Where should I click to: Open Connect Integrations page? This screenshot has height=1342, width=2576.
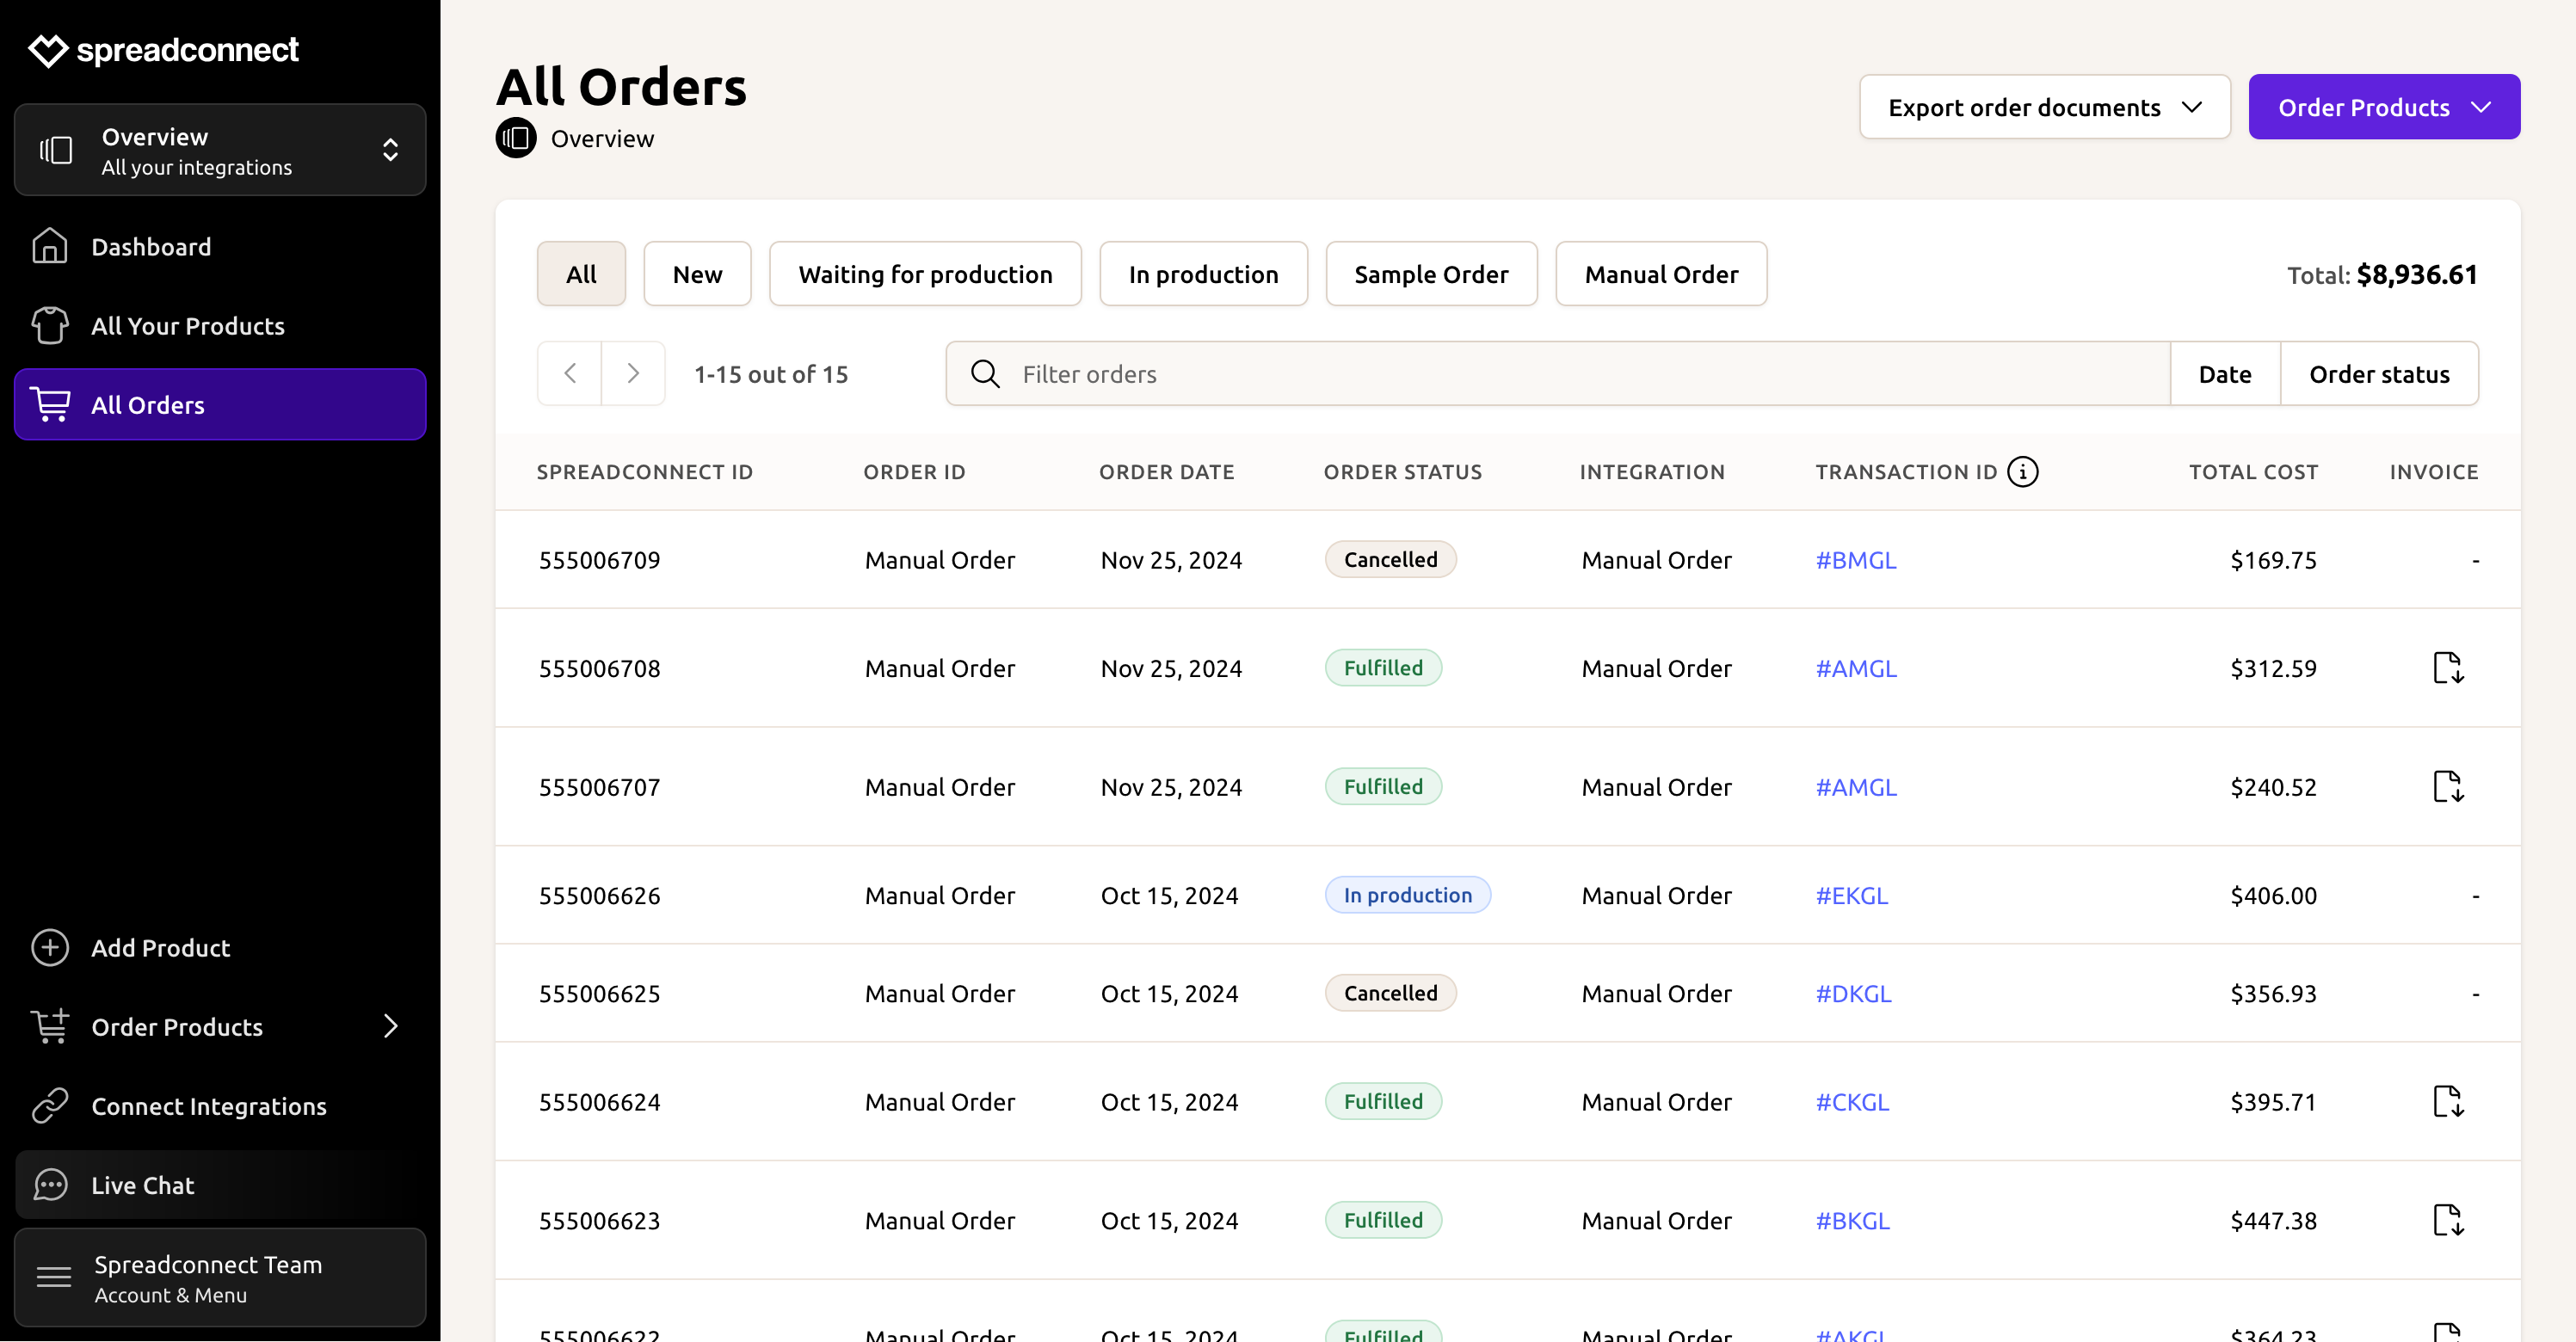click(x=220, y=1105)
